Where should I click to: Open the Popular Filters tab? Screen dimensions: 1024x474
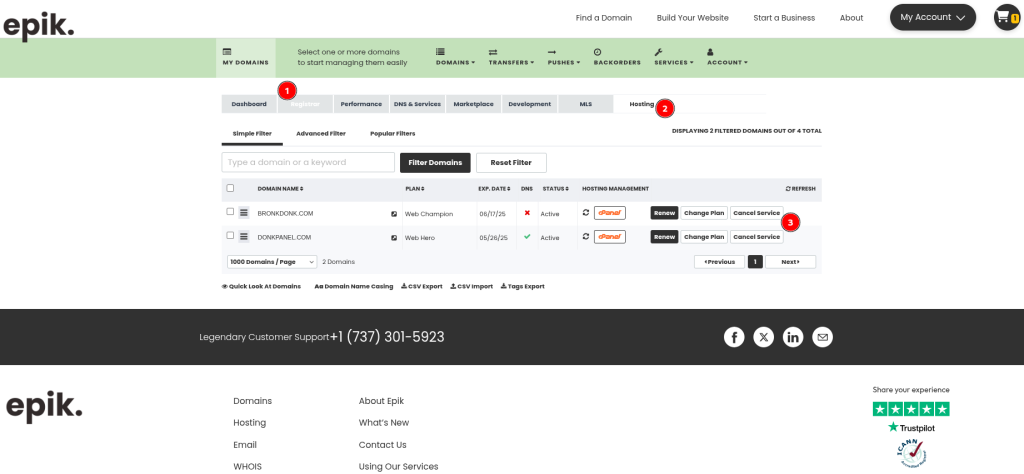(x=392, y=134)
